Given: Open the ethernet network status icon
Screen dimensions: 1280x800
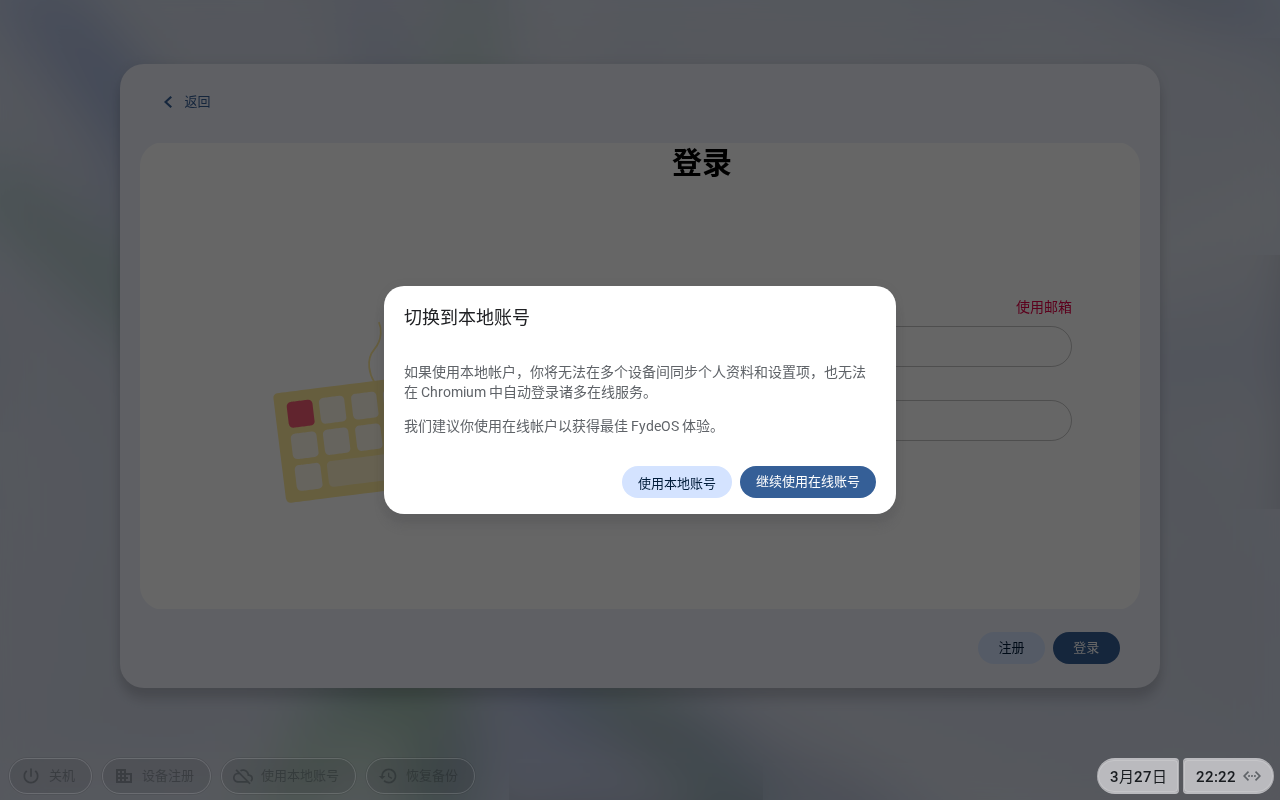Looking at the screenshot, I should (1252, 776).
